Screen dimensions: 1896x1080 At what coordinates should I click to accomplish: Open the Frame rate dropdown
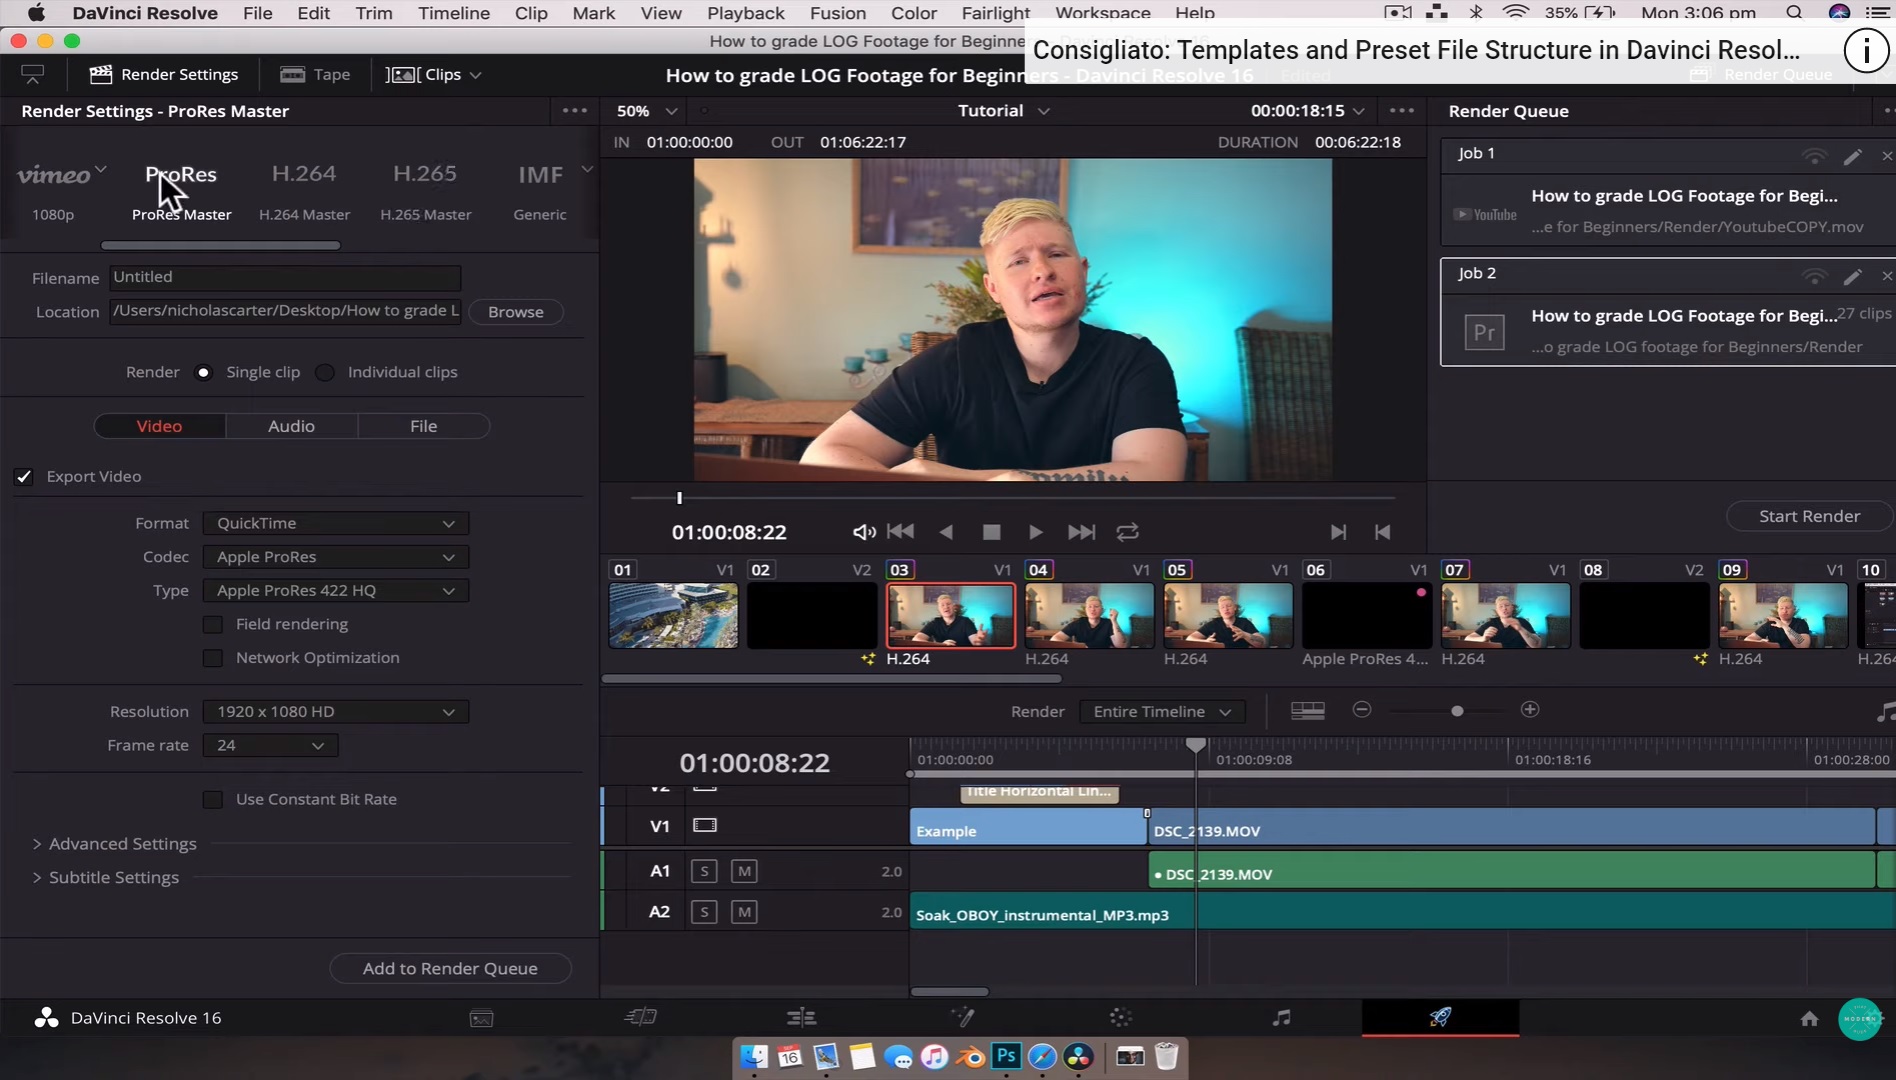pyautogui.click(x=270, y=746)
